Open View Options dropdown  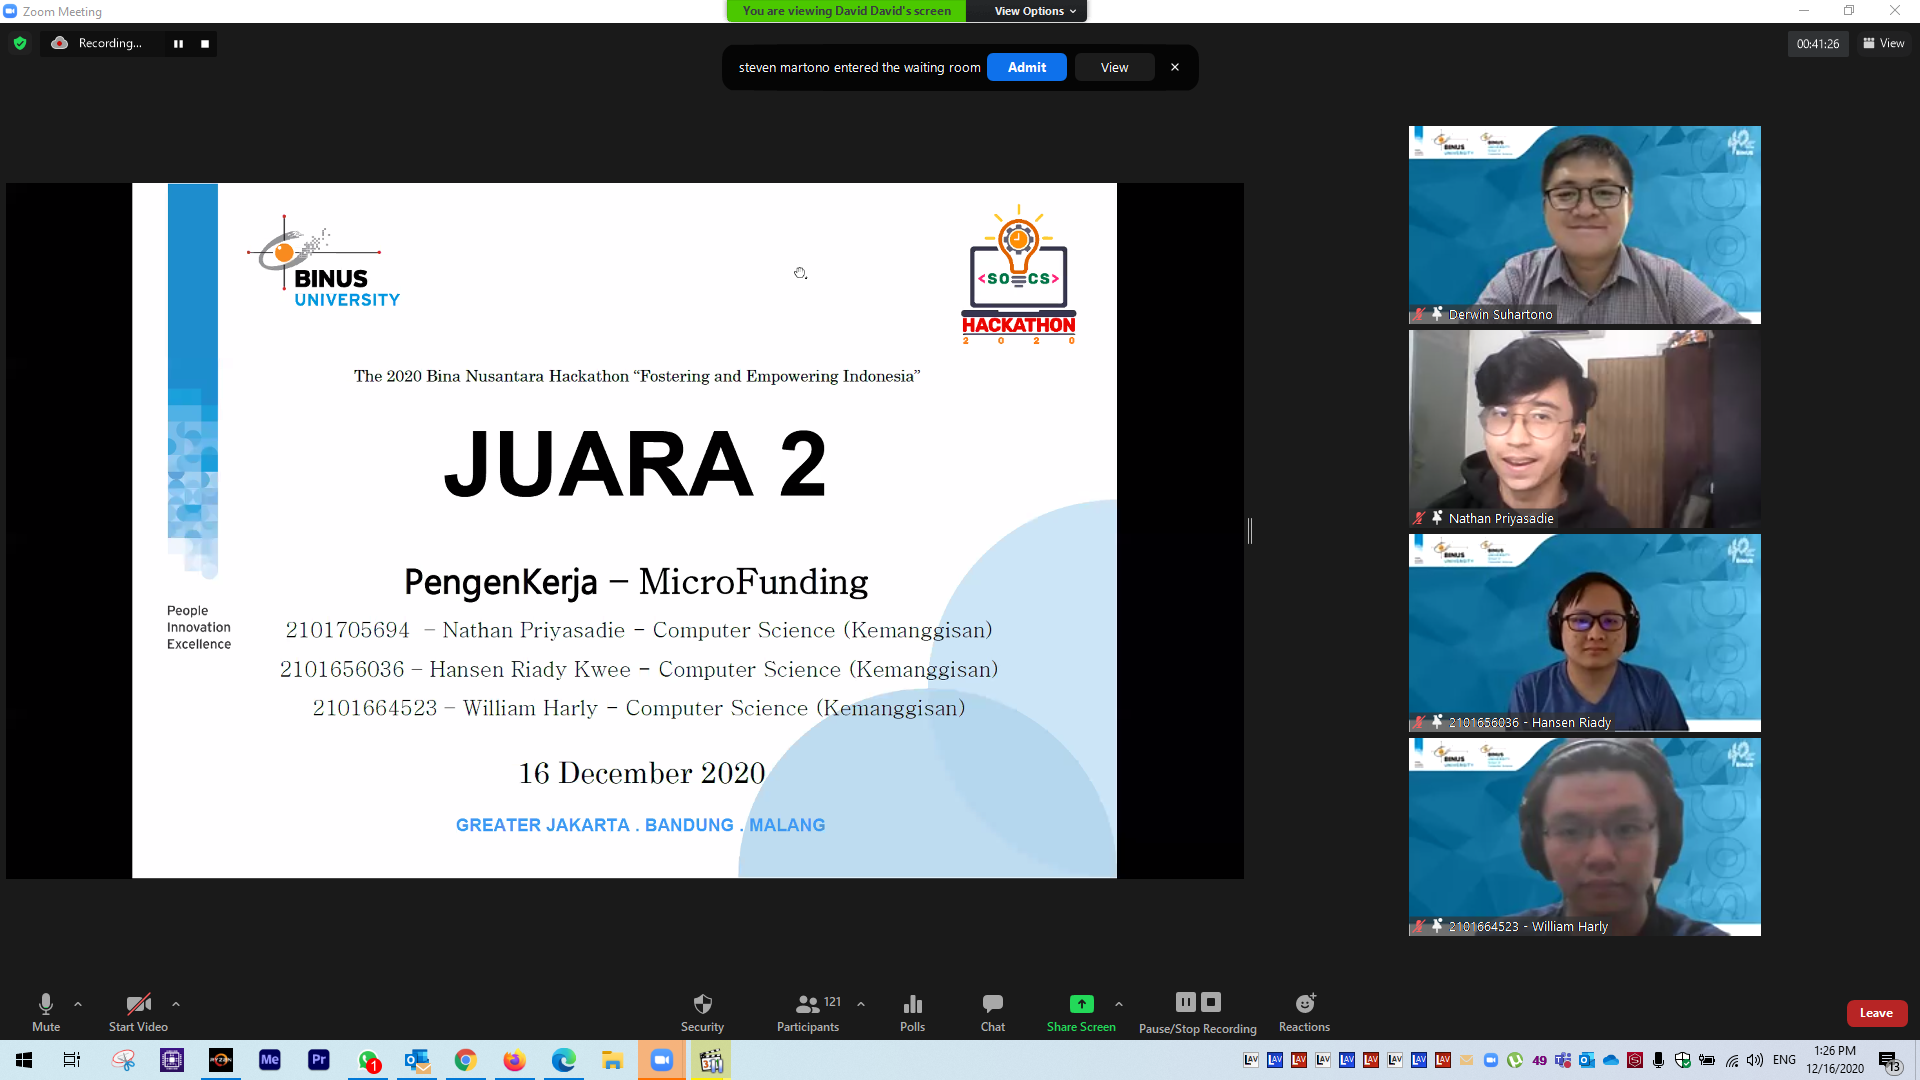tap(1035, 11)
